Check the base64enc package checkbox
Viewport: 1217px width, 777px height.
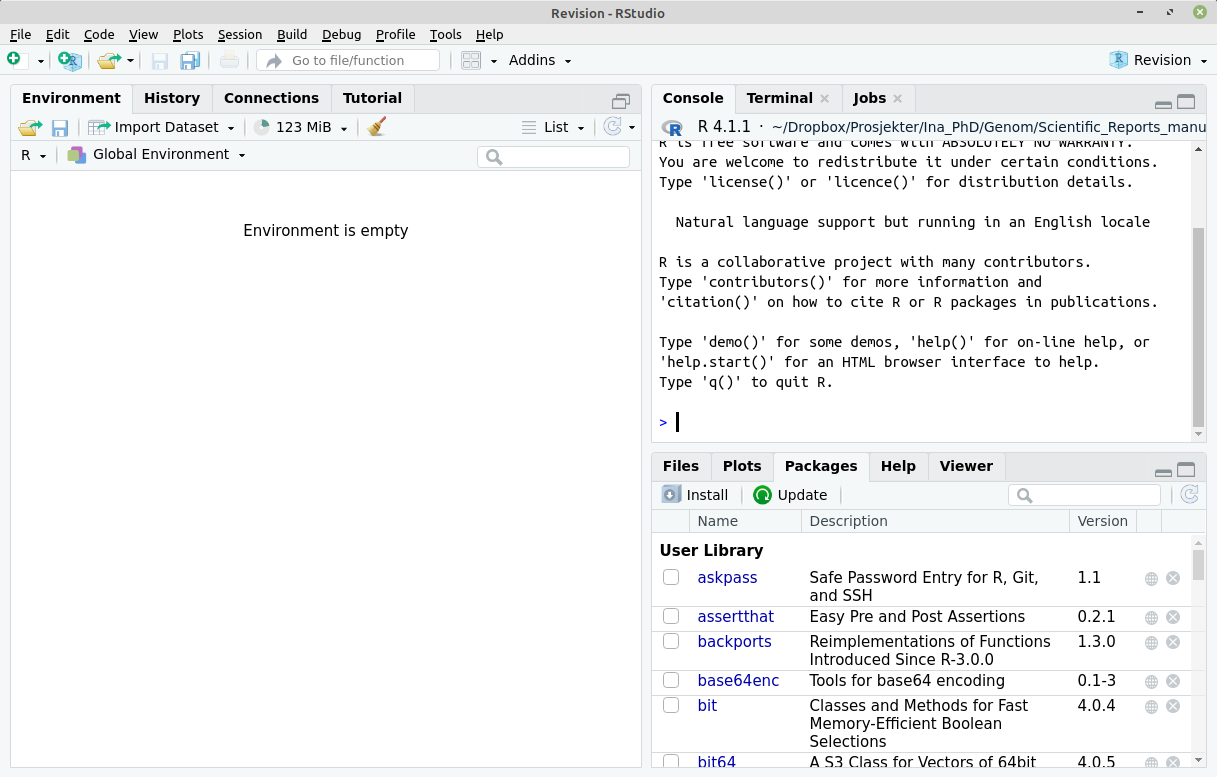point(671,680)
